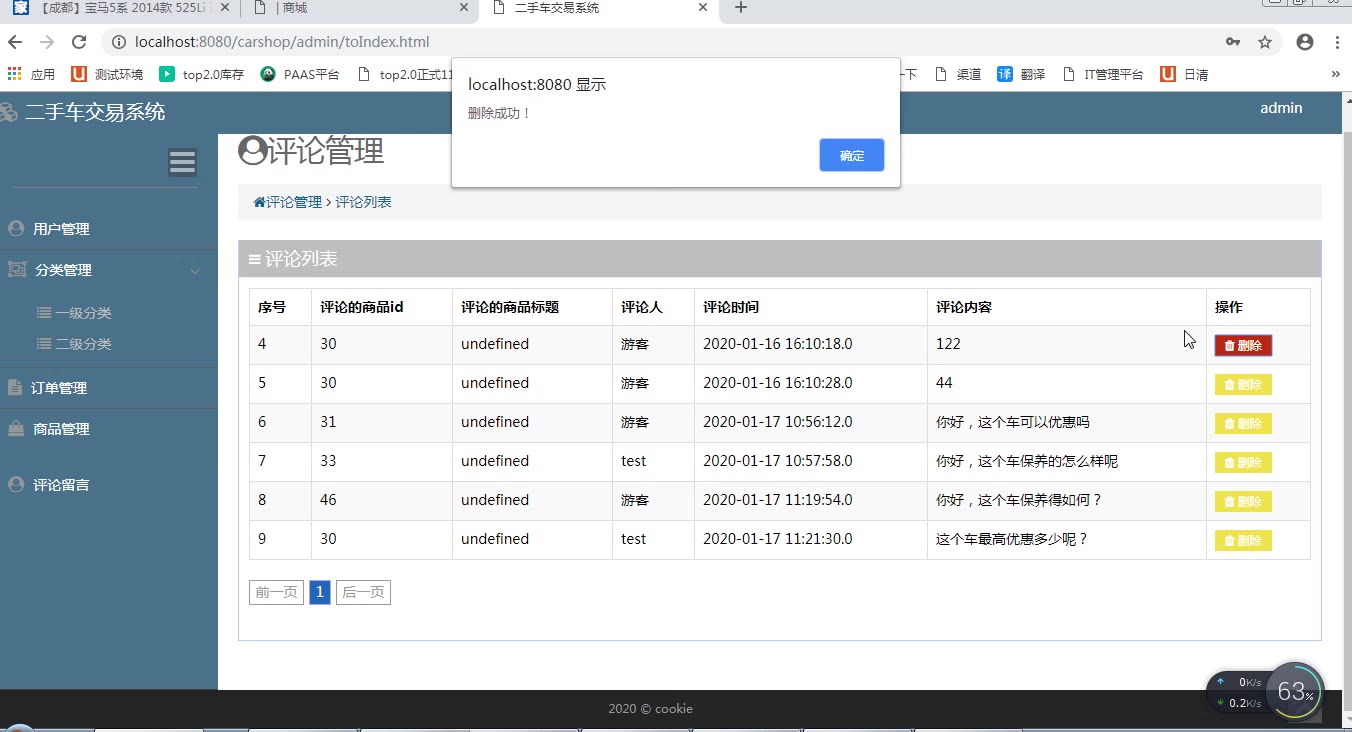Click the comment text 这个车最高优惠多少呢？
This screenshot has height=732, width=1352.
(1012, 539)
